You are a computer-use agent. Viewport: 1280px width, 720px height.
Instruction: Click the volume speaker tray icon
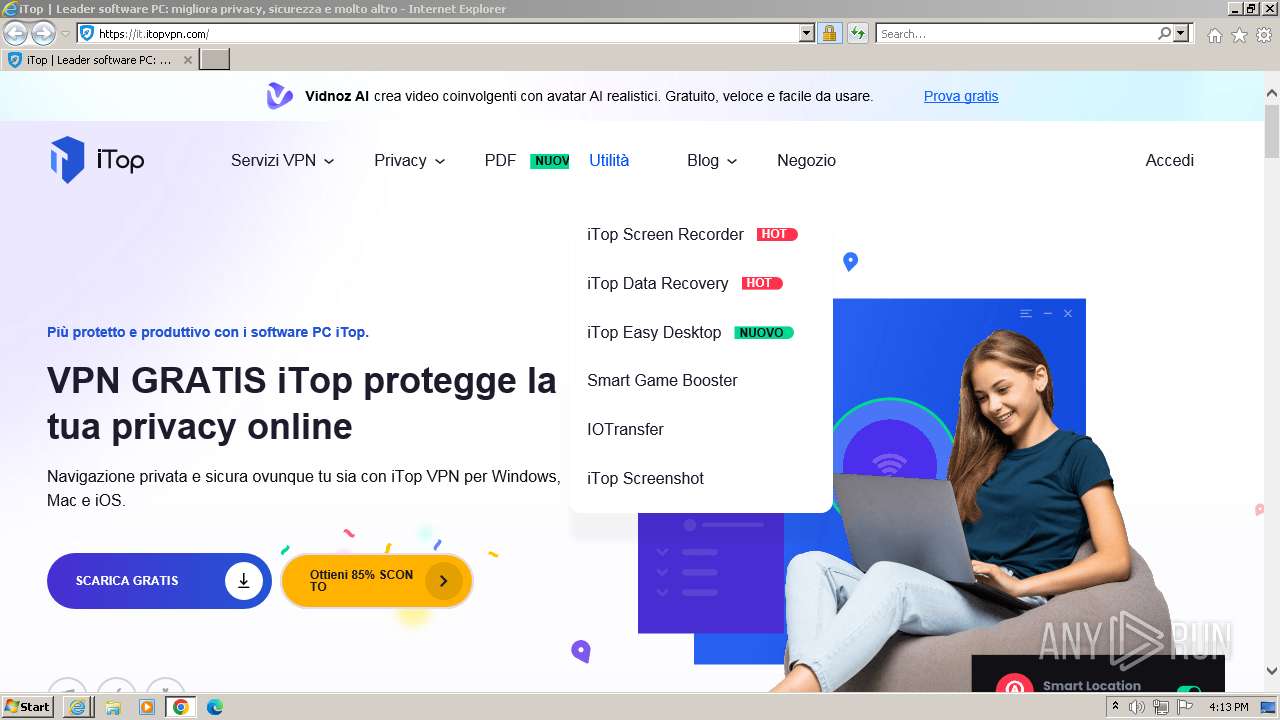[1136, 707]
